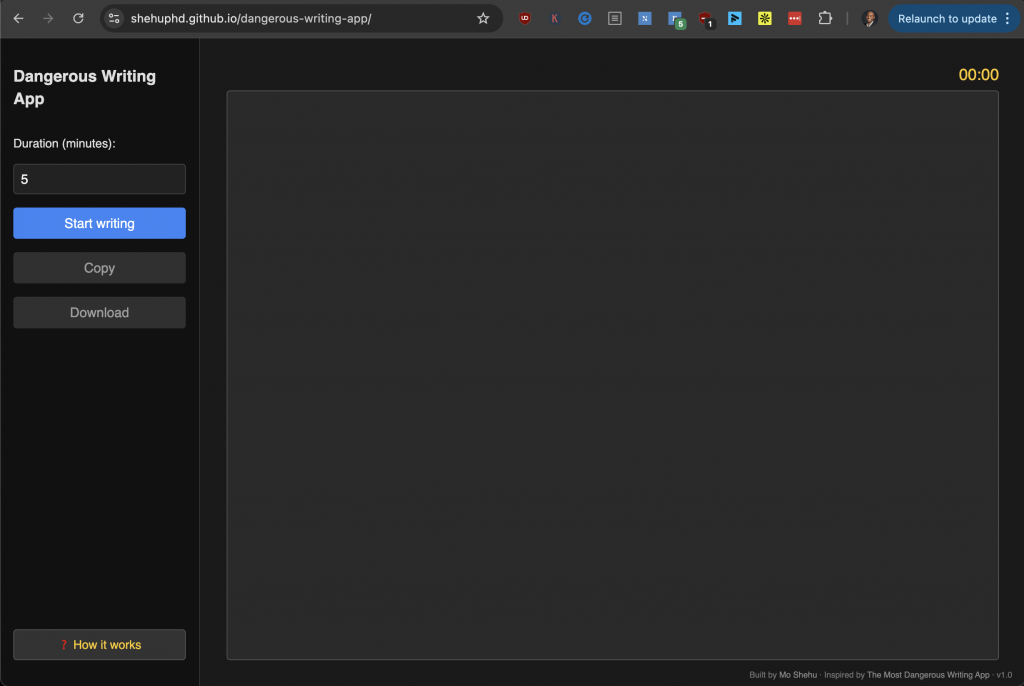Click the Duration (minutes) label

[64, 143]
